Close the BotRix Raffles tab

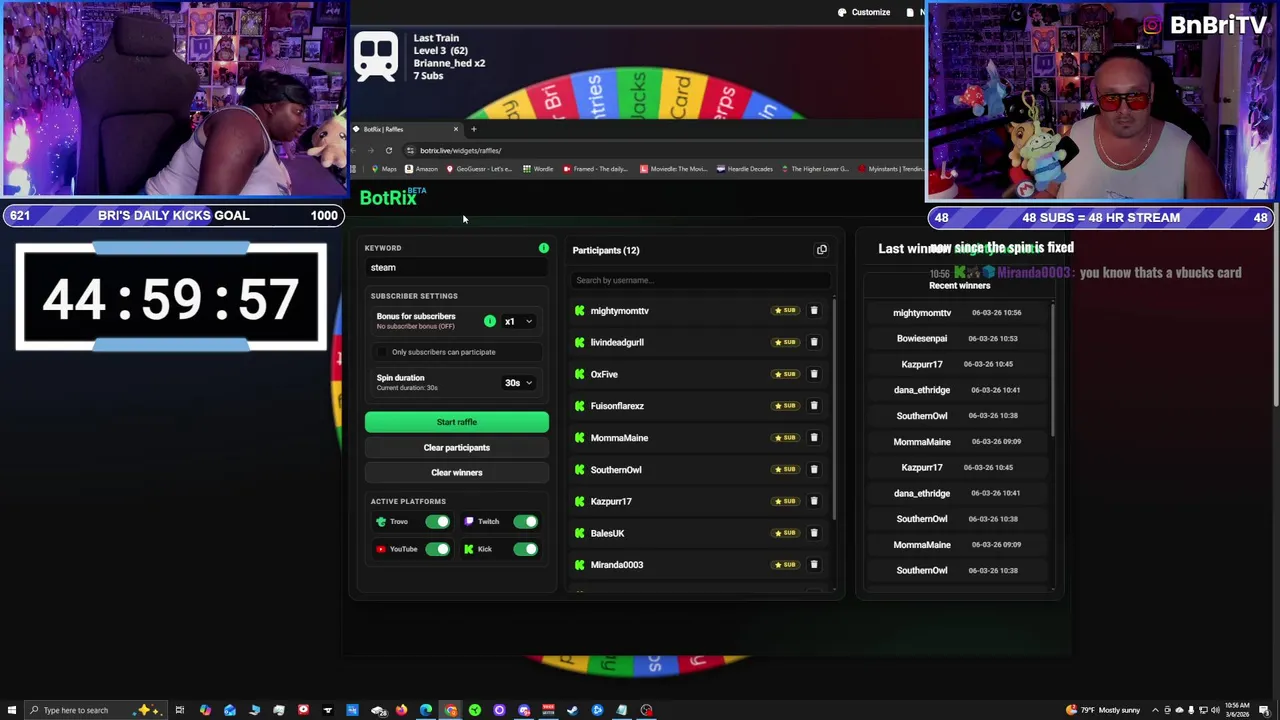(456, 129)
